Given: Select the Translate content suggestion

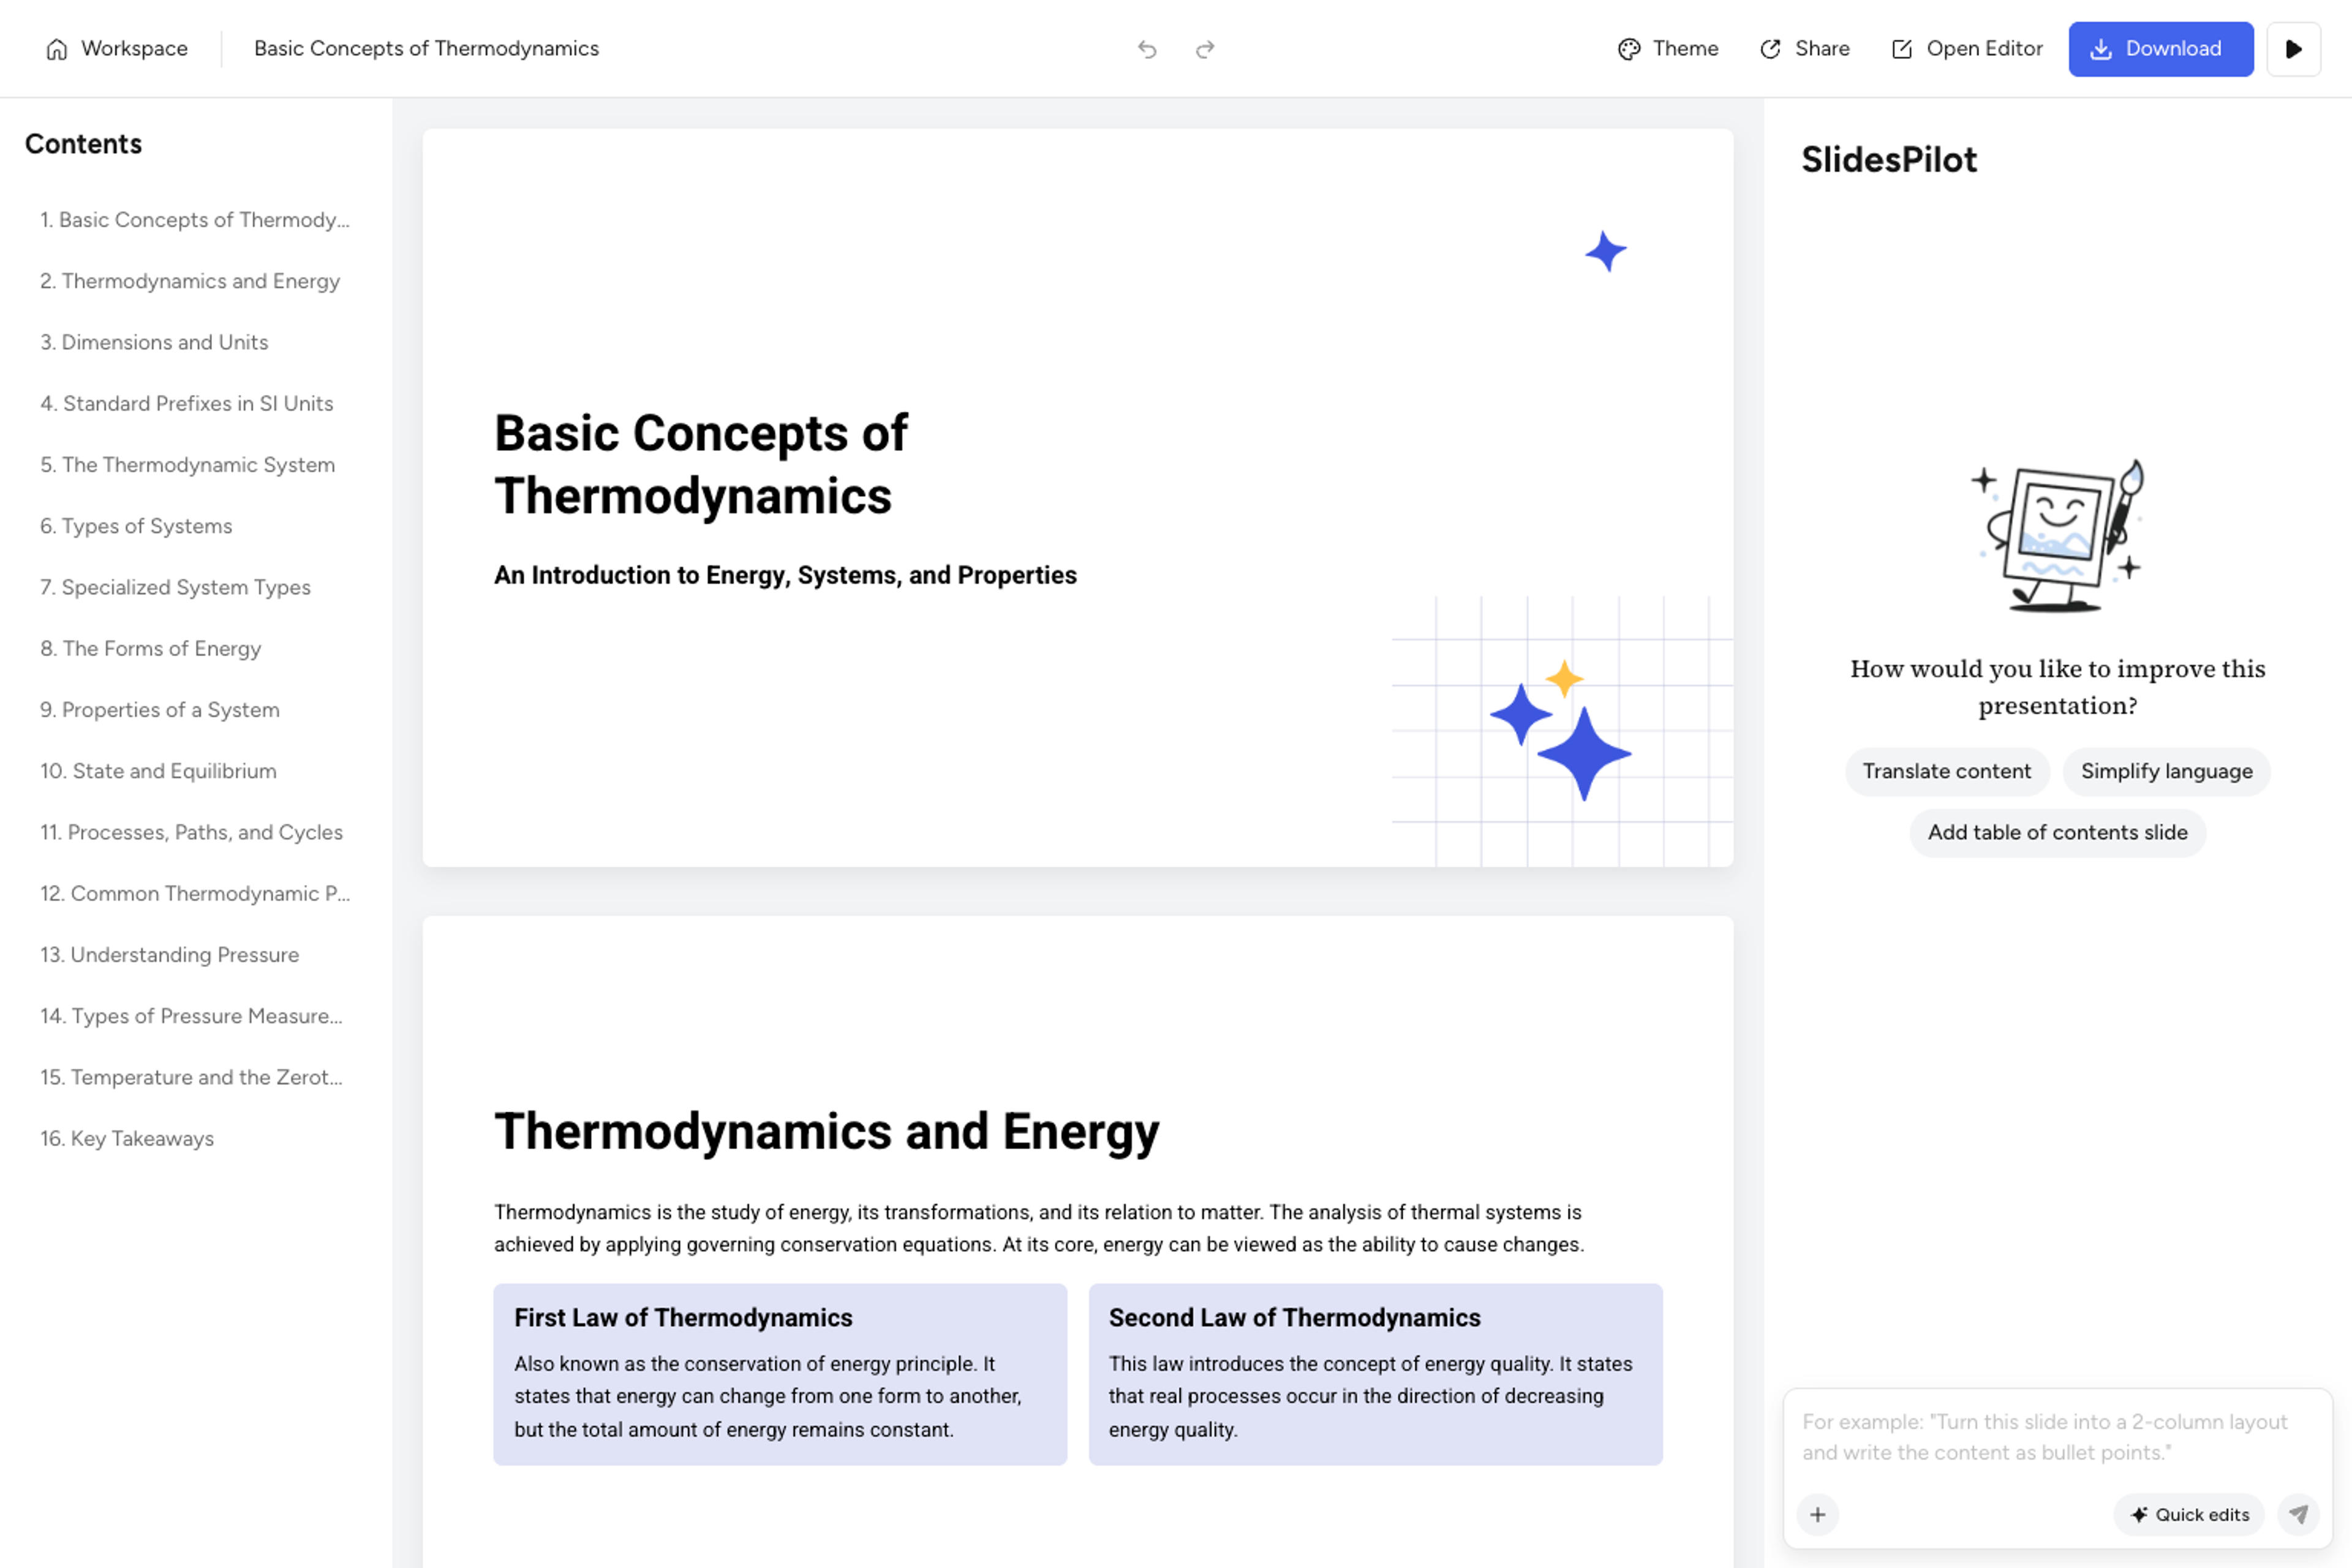Looking at the screenshot, I should coord(1946,771).
